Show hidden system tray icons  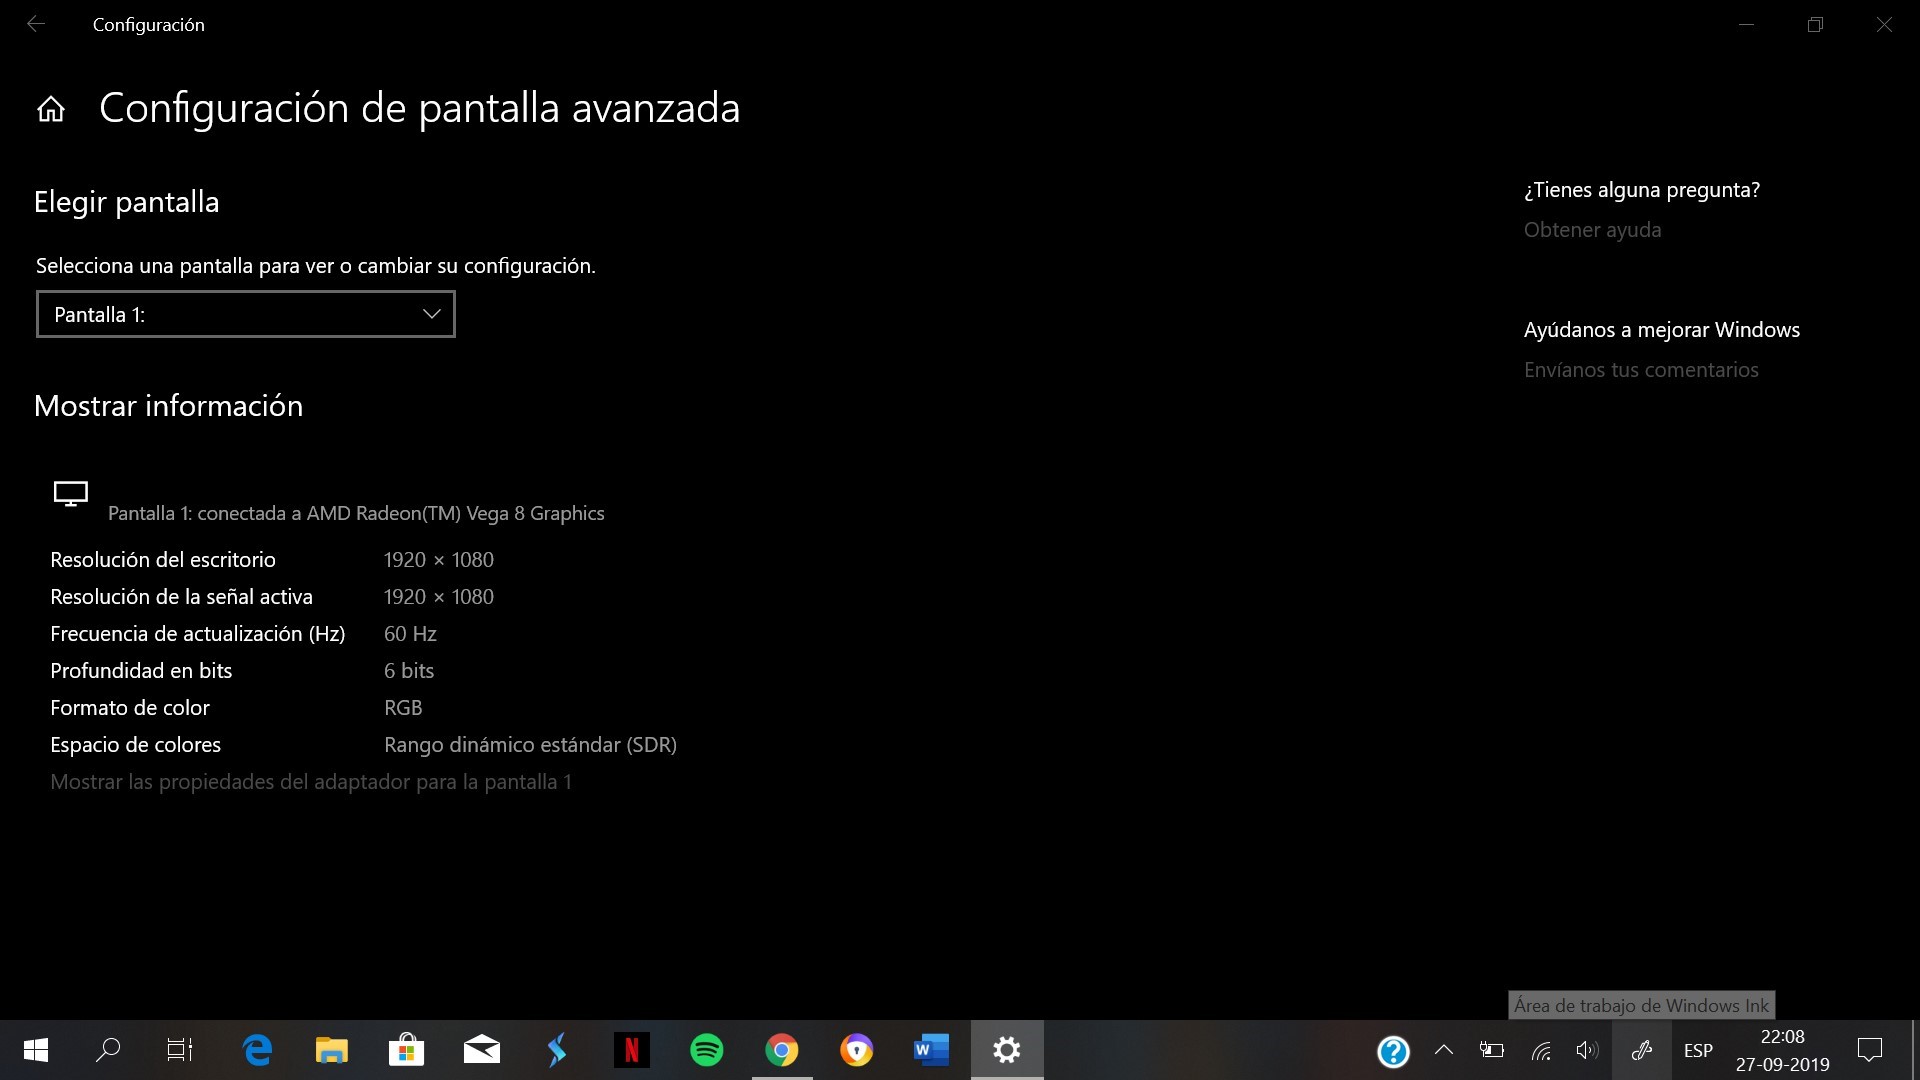1443,1050
